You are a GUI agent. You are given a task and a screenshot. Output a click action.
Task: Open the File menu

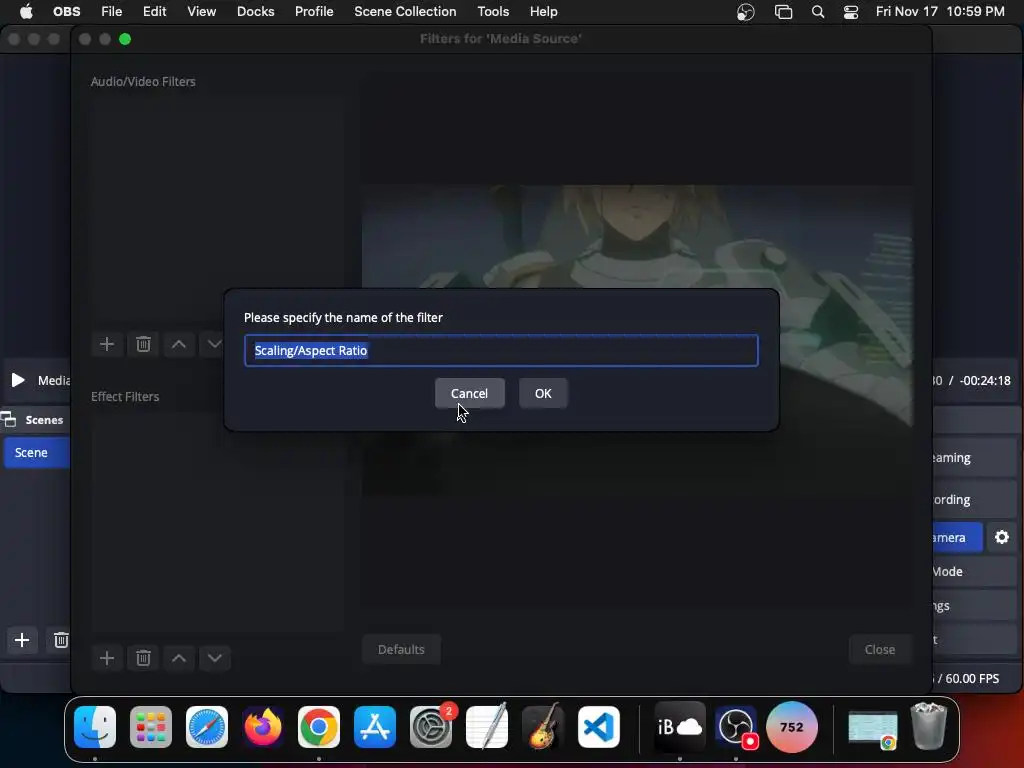[112, 11]
